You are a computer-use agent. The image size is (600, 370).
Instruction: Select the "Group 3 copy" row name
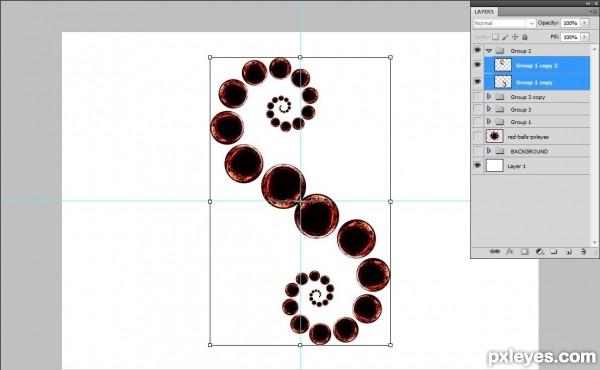pos(528,97)
